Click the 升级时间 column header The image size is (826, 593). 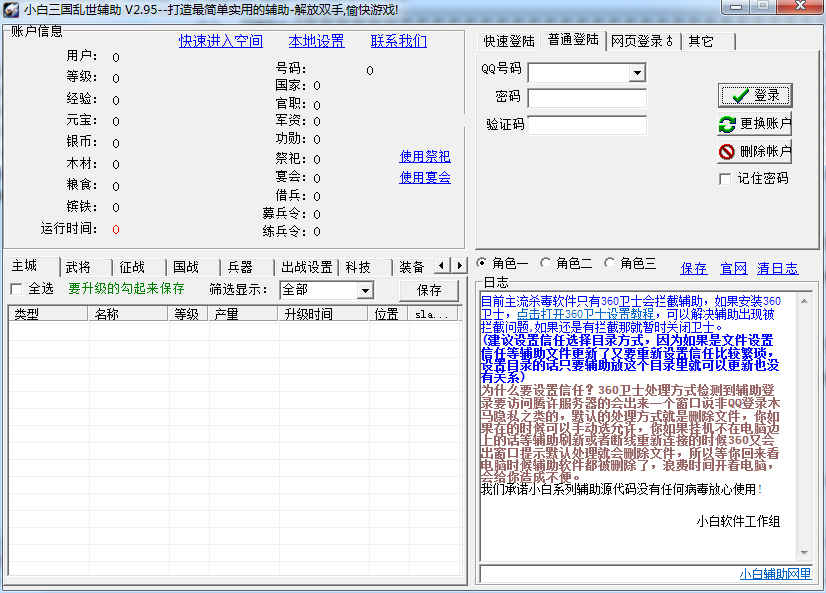click(x=322, y=314)
